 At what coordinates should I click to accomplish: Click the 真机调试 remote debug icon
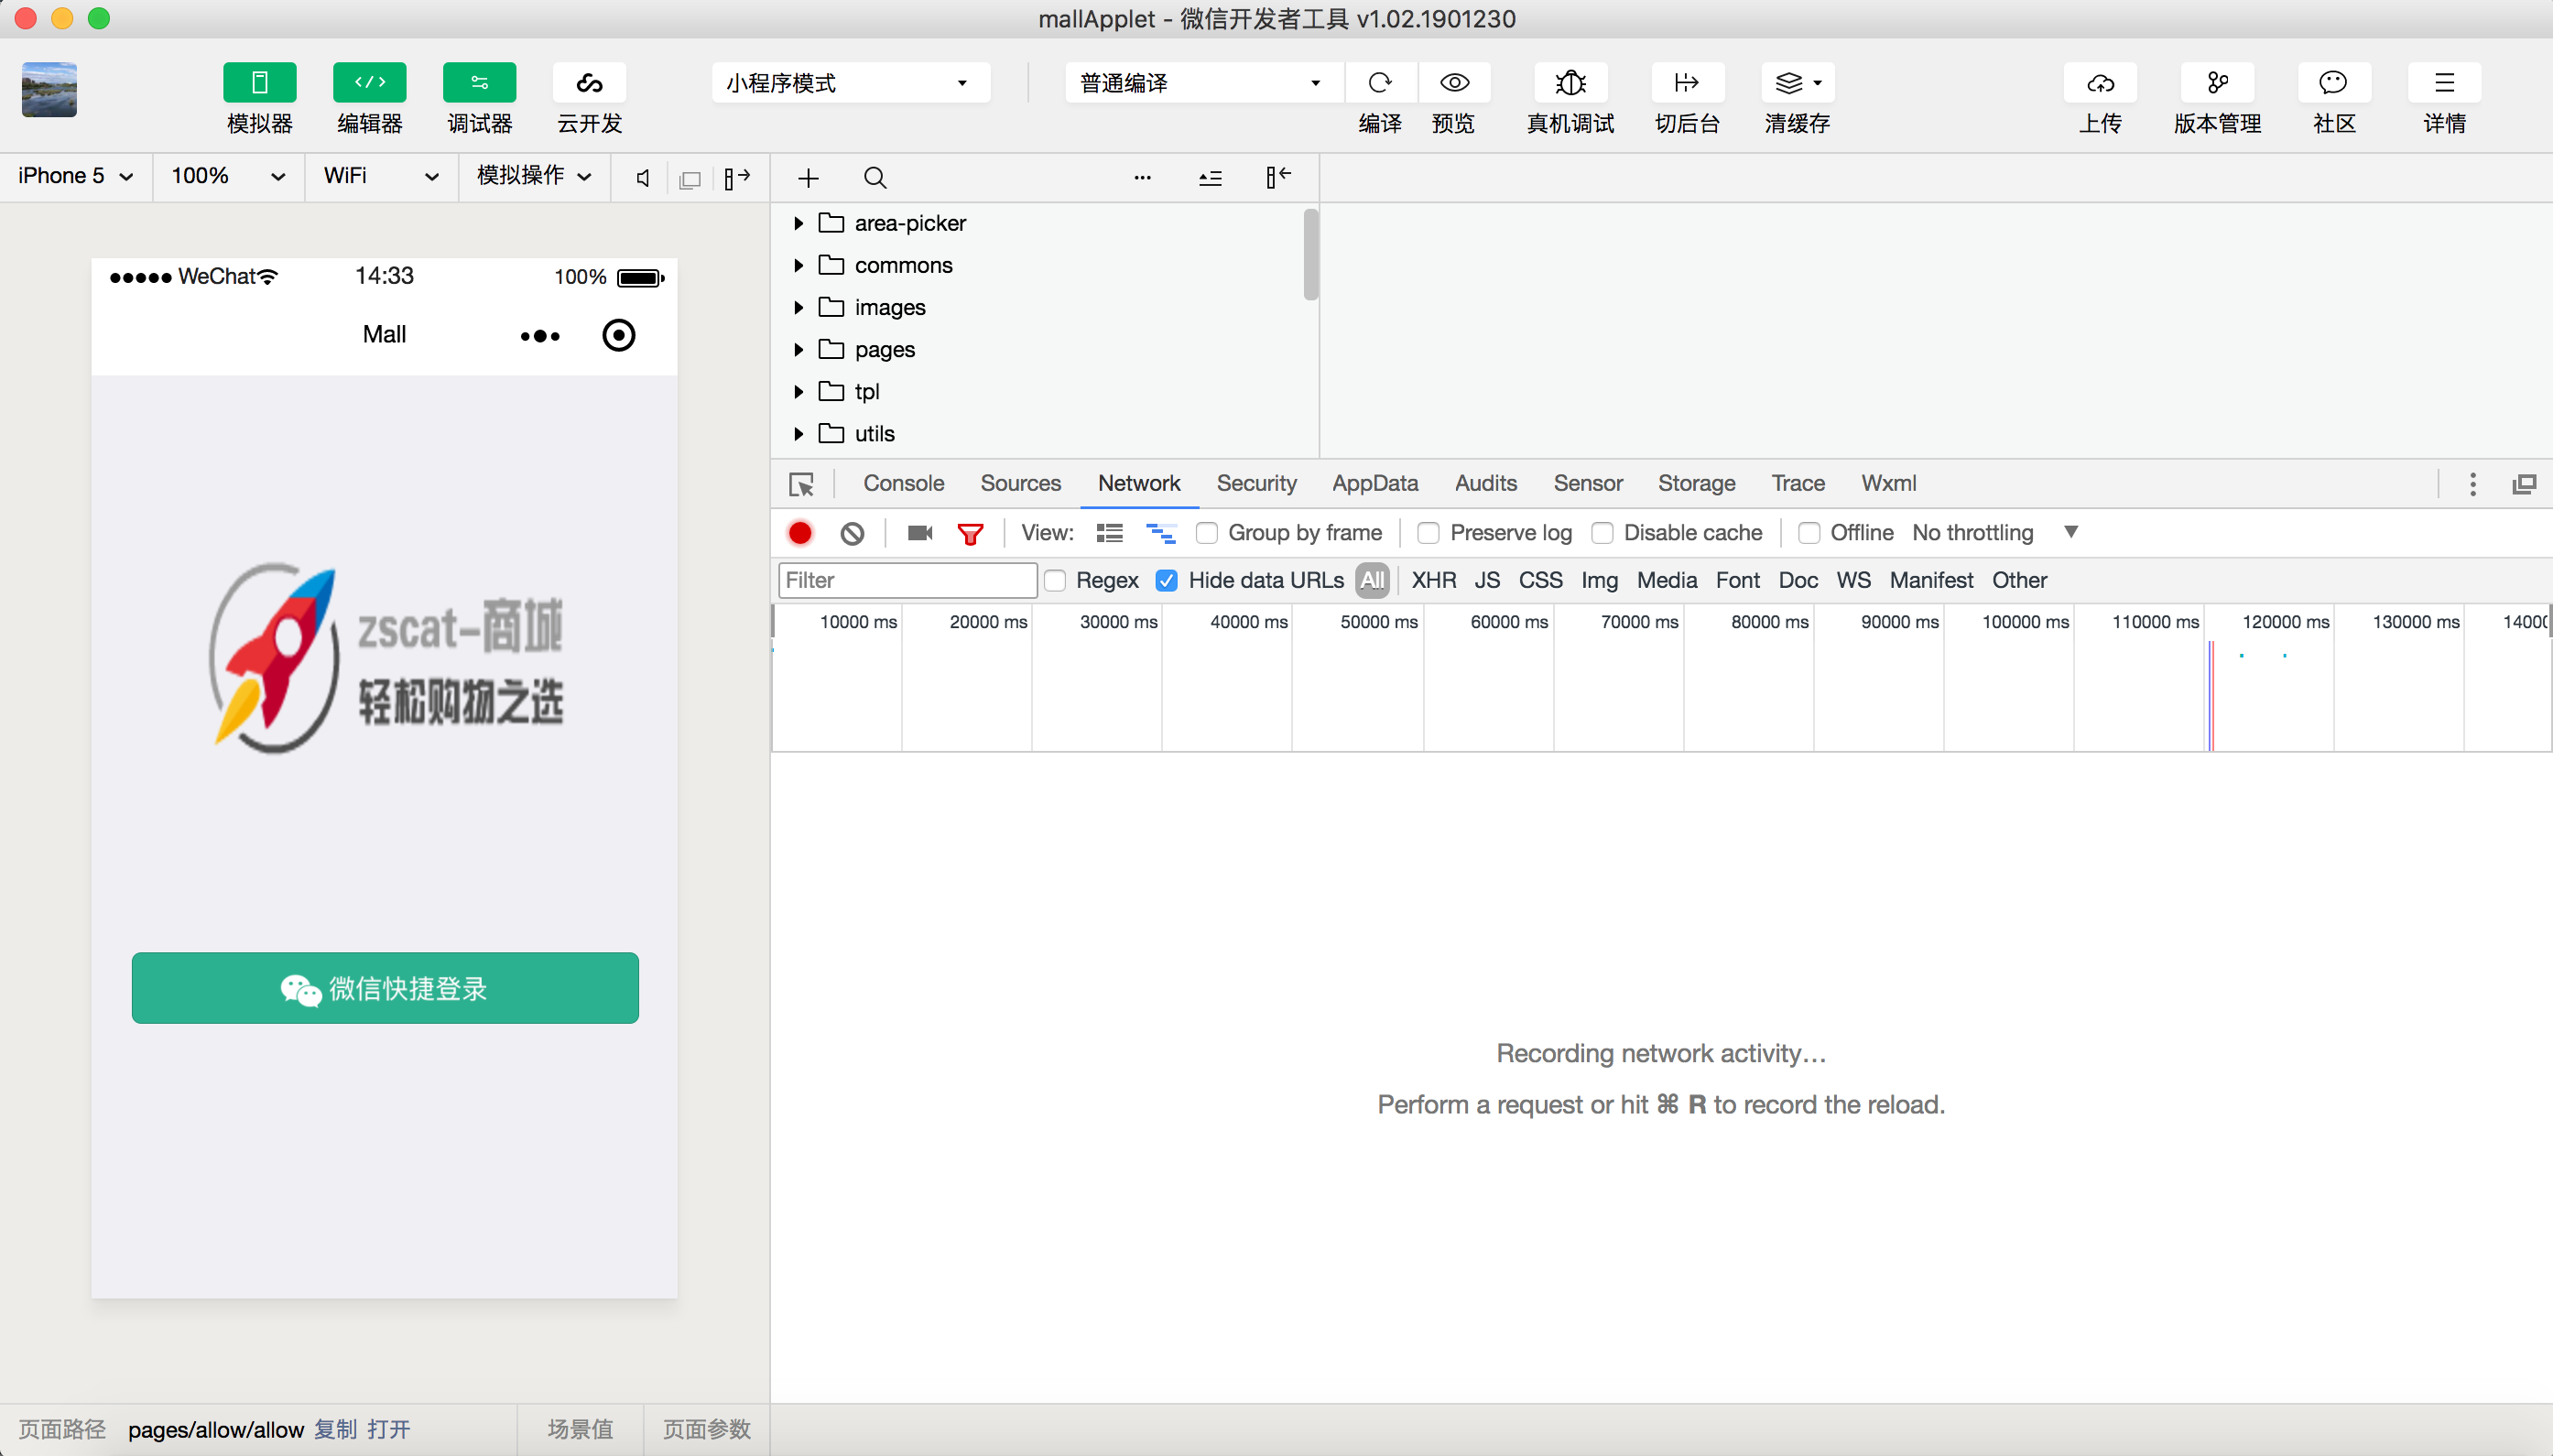(x=1570, y=83)
